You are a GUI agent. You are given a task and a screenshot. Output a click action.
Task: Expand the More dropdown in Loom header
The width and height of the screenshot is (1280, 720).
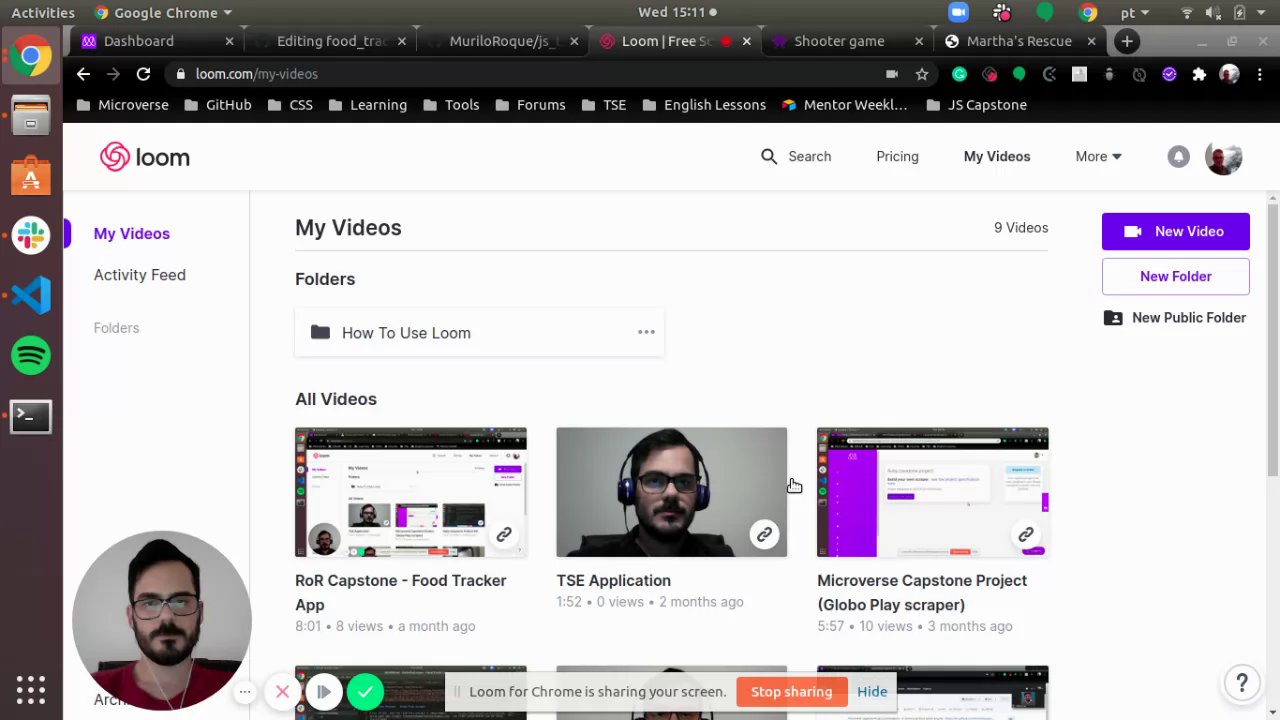tap(1098, 156)
